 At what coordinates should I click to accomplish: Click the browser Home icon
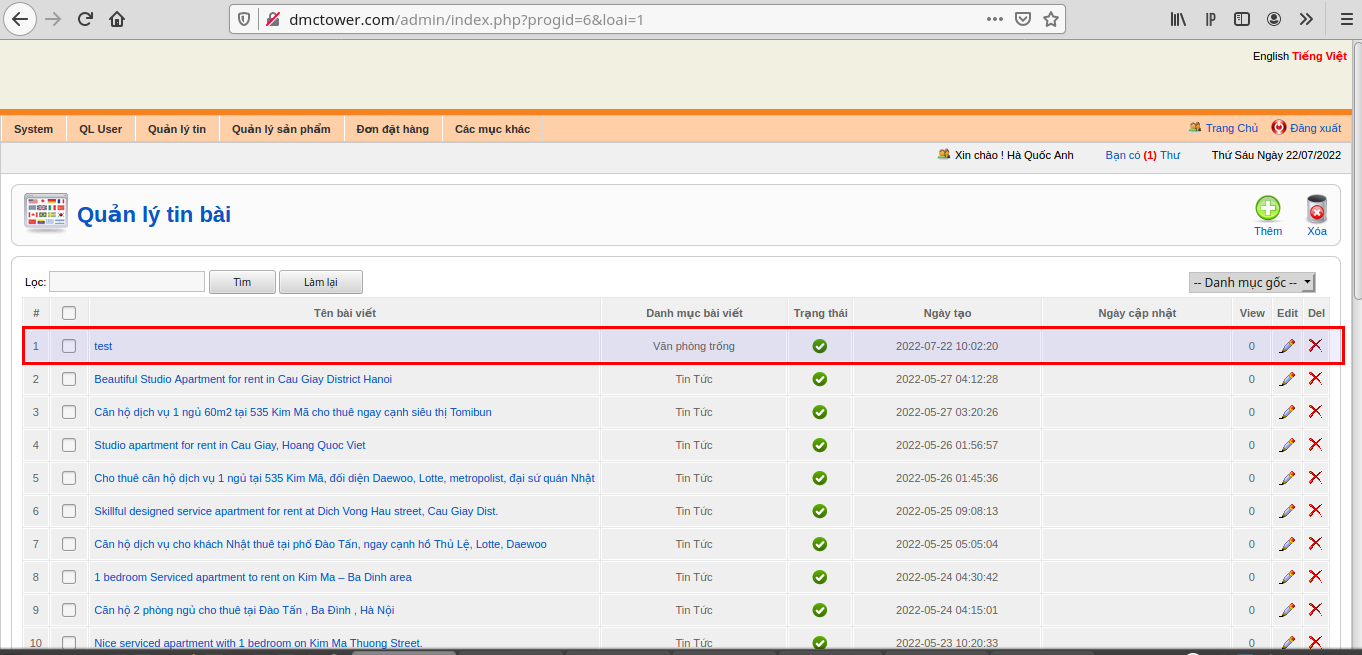tap(117, 19)
